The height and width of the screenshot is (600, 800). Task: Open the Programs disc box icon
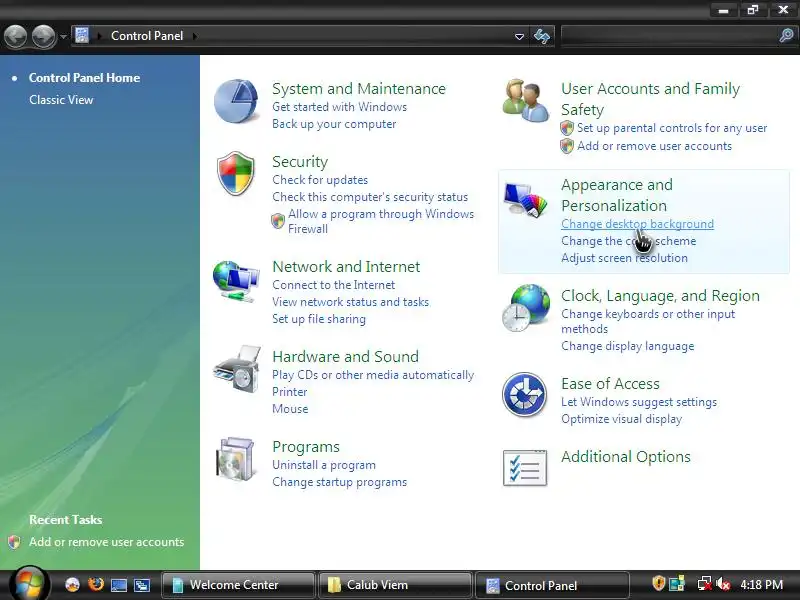235,459
